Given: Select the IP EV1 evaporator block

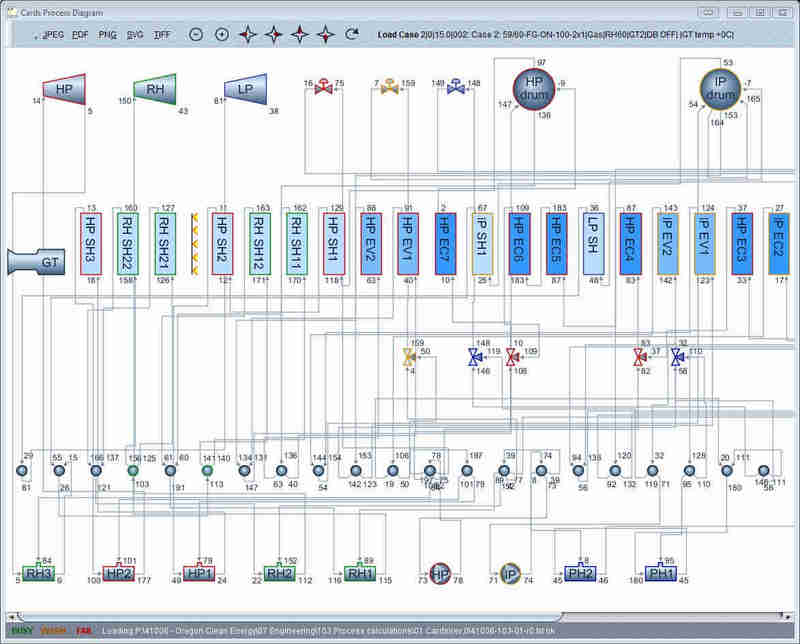Looking at the screenshot, I should (705, 244).
